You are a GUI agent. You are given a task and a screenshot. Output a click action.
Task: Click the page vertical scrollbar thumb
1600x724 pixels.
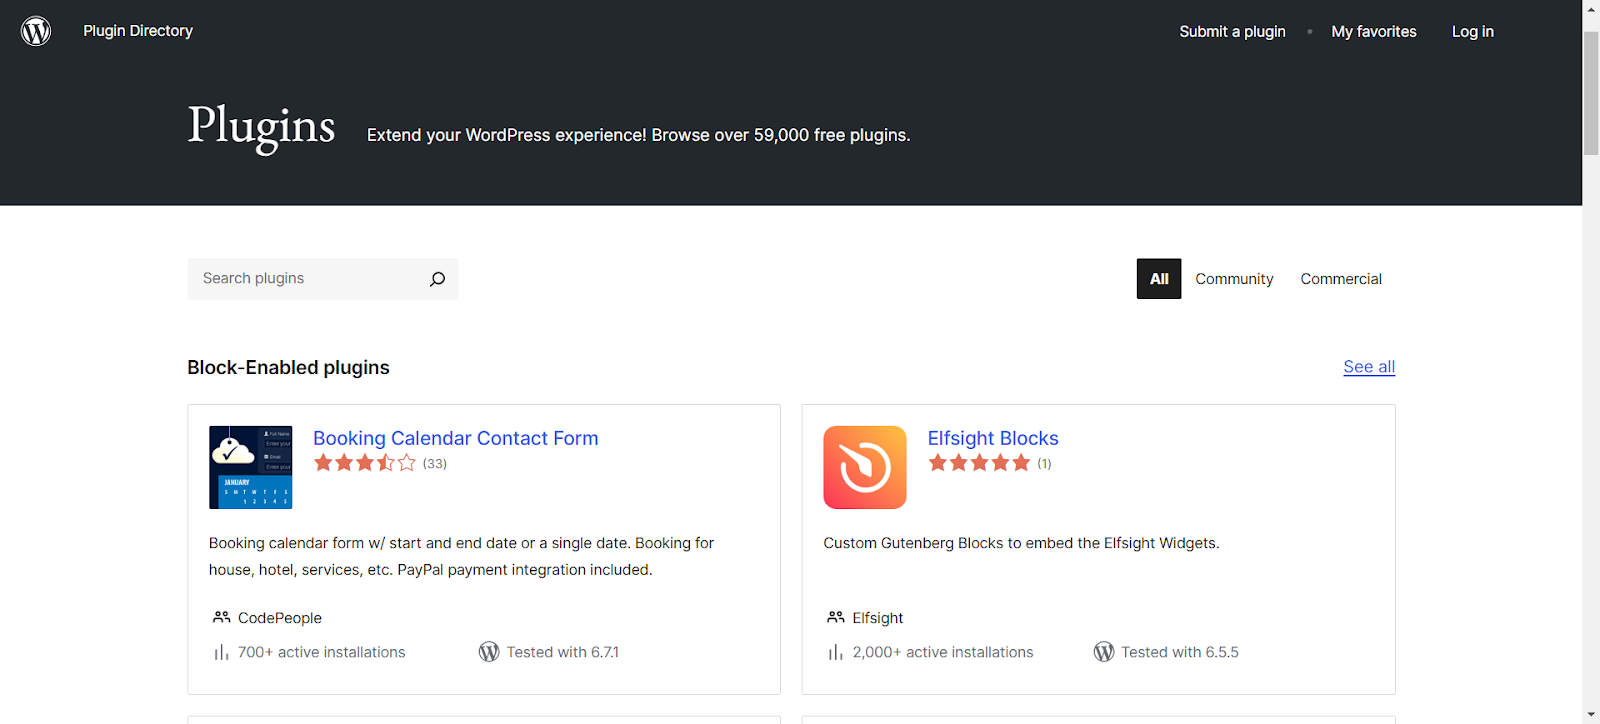click(x=1591, y=93)
